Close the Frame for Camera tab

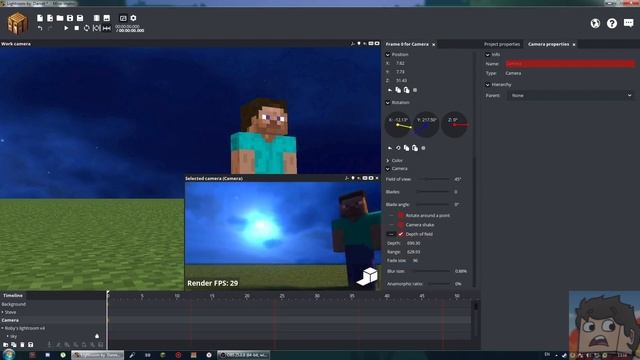coord(433,44)
